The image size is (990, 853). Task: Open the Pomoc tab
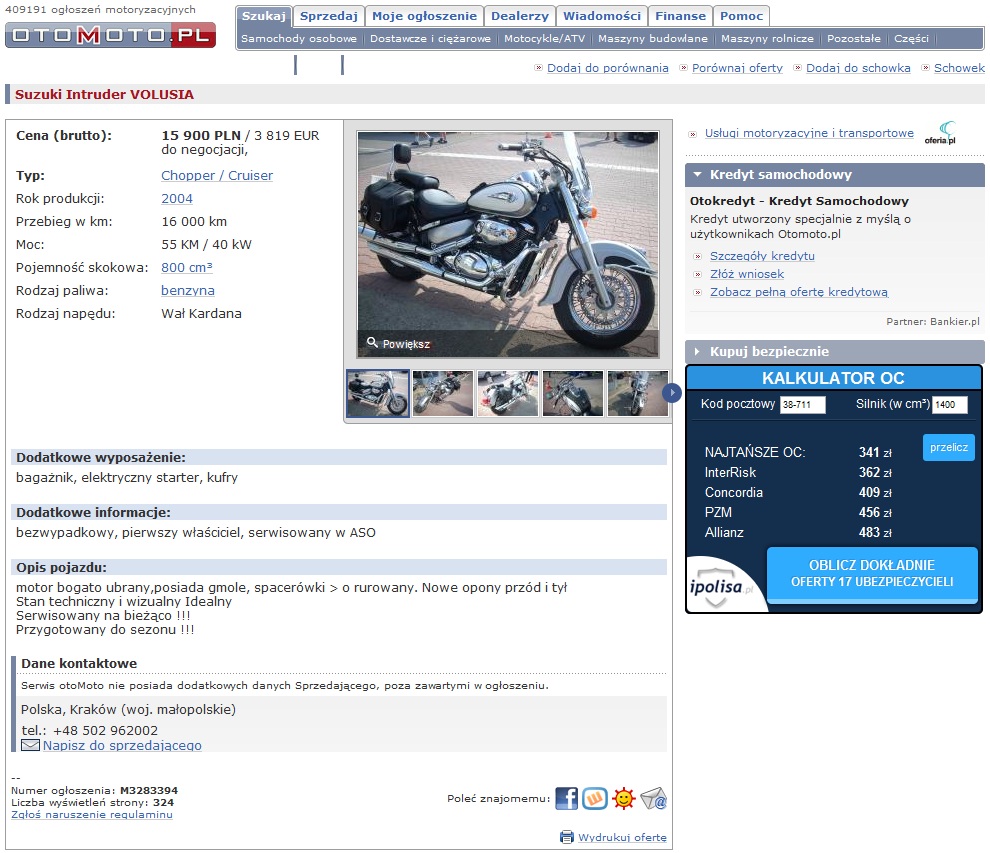(x=742, y=16)
